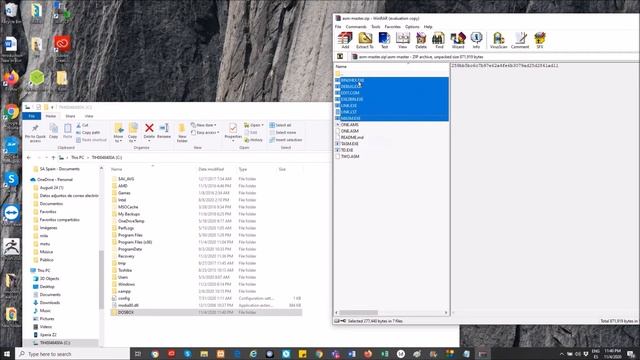Viewport: 640px width, 360px height.
Task: Click the Up arrow in Explorer navigation
Action: coord(53,158)
